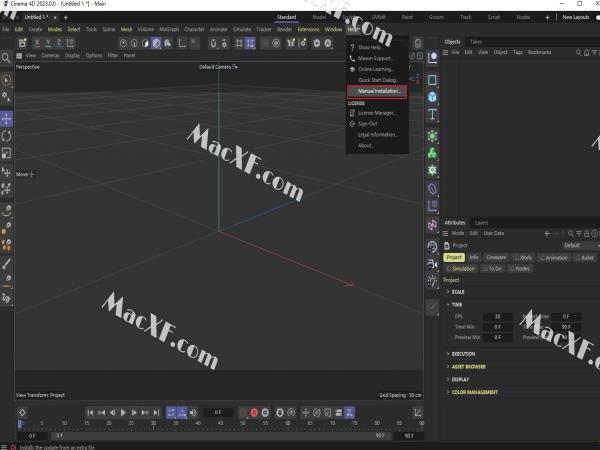Toggle sound speaker icon in timeline

tap(193, 412)
